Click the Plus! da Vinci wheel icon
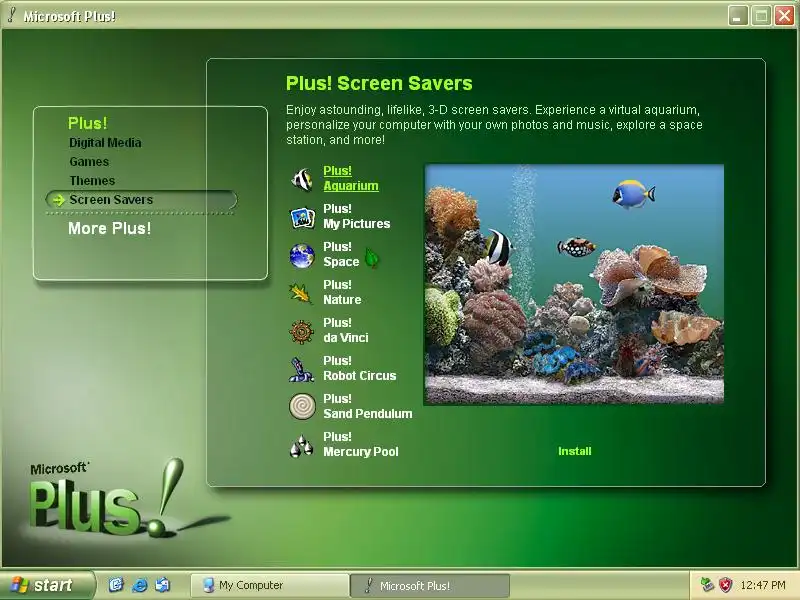The width and height of the screenshot is (800, 600). (302, 332)
